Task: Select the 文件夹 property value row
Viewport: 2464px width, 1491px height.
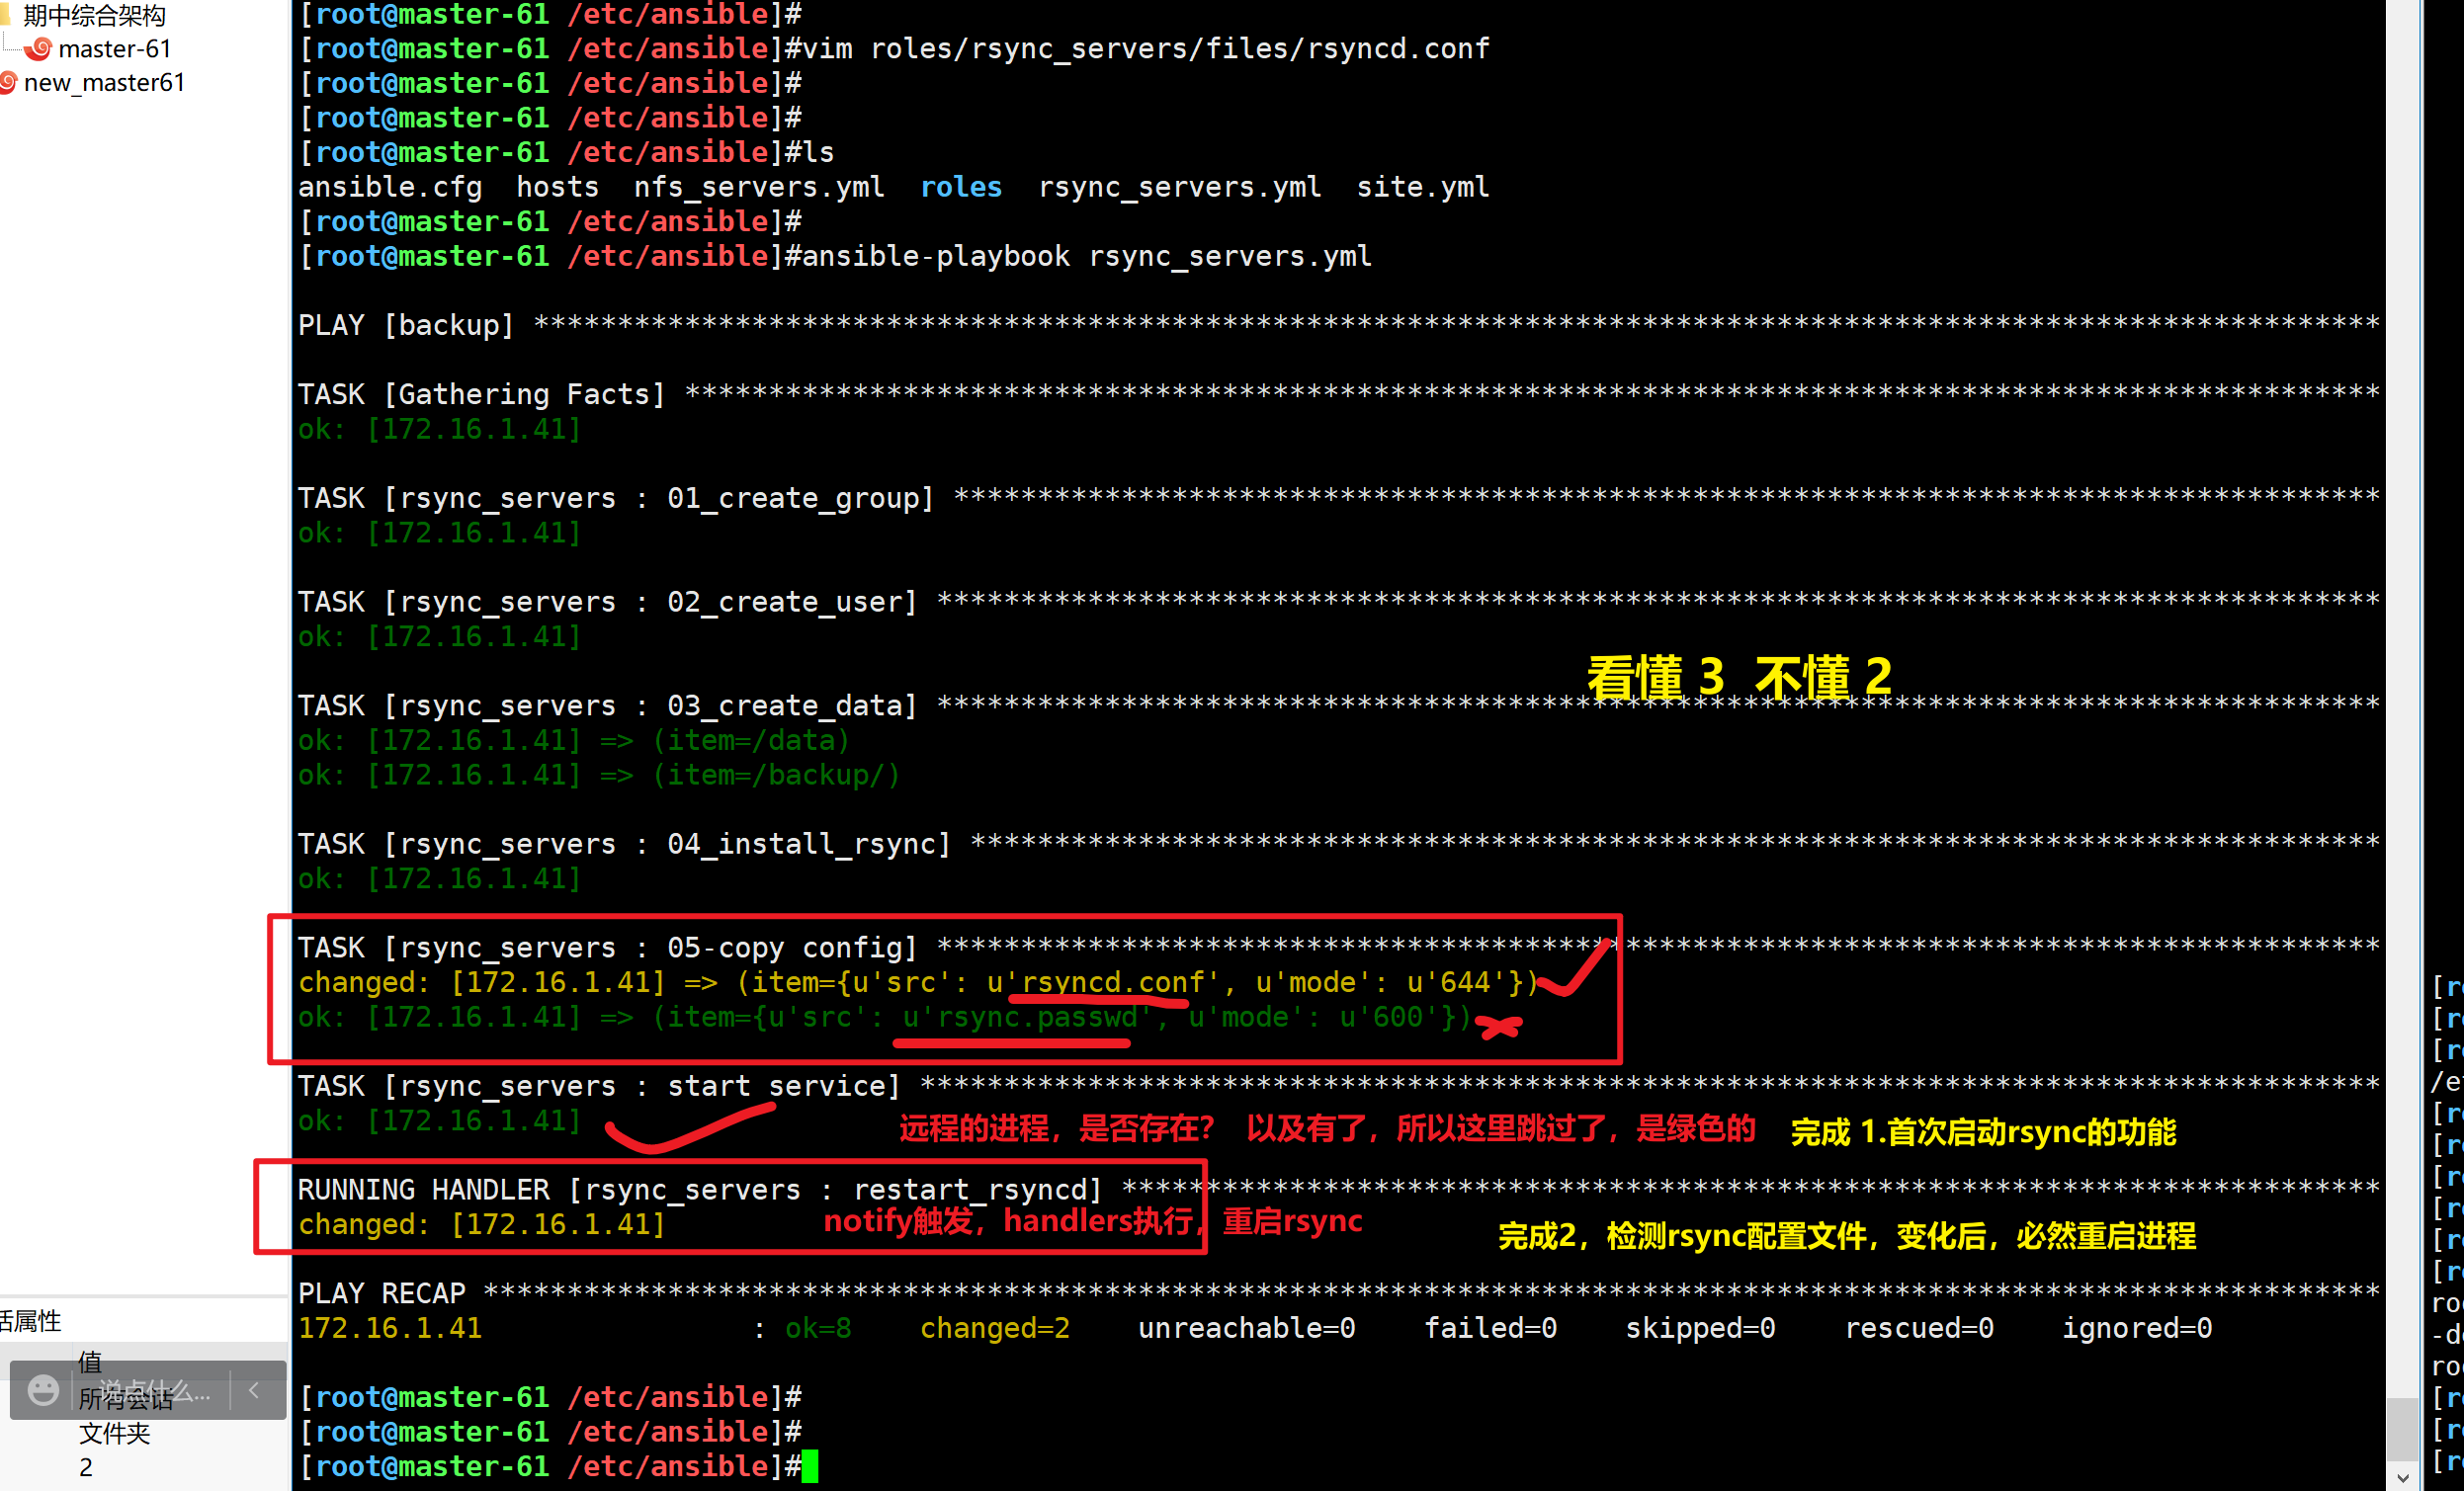Action: pos(114,1433)
